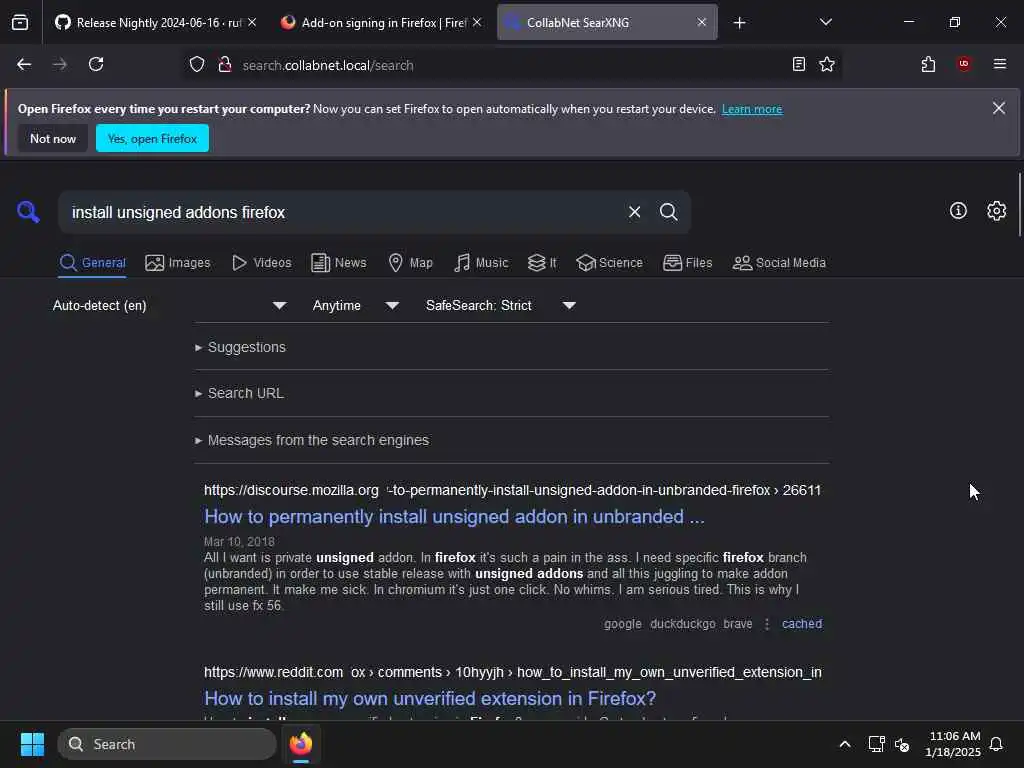
Task: Select the Images search category
Action: pyautogui.click(x=178, y=263)
